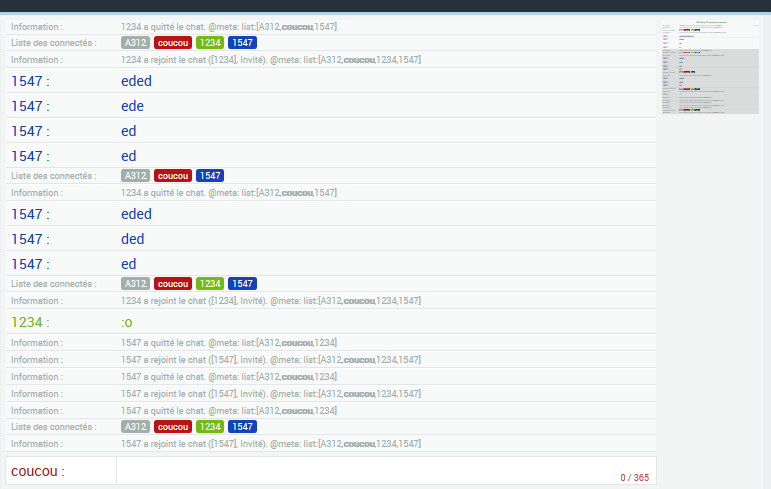Click the "0 / 365" character counter

tap(634, 478)
